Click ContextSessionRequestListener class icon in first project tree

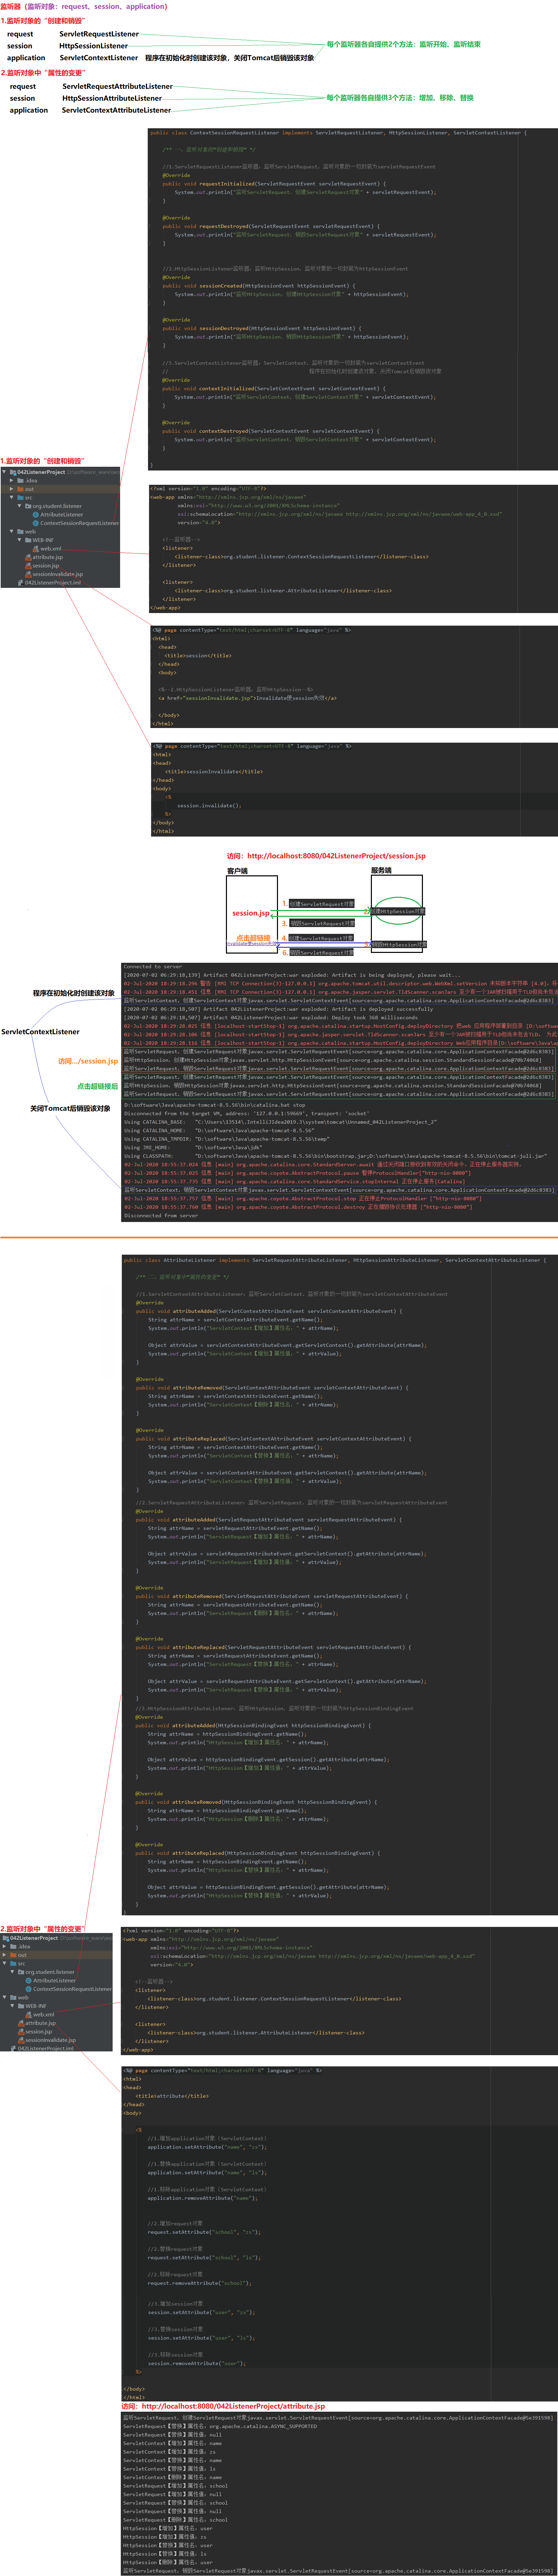[x=36, y=523]
